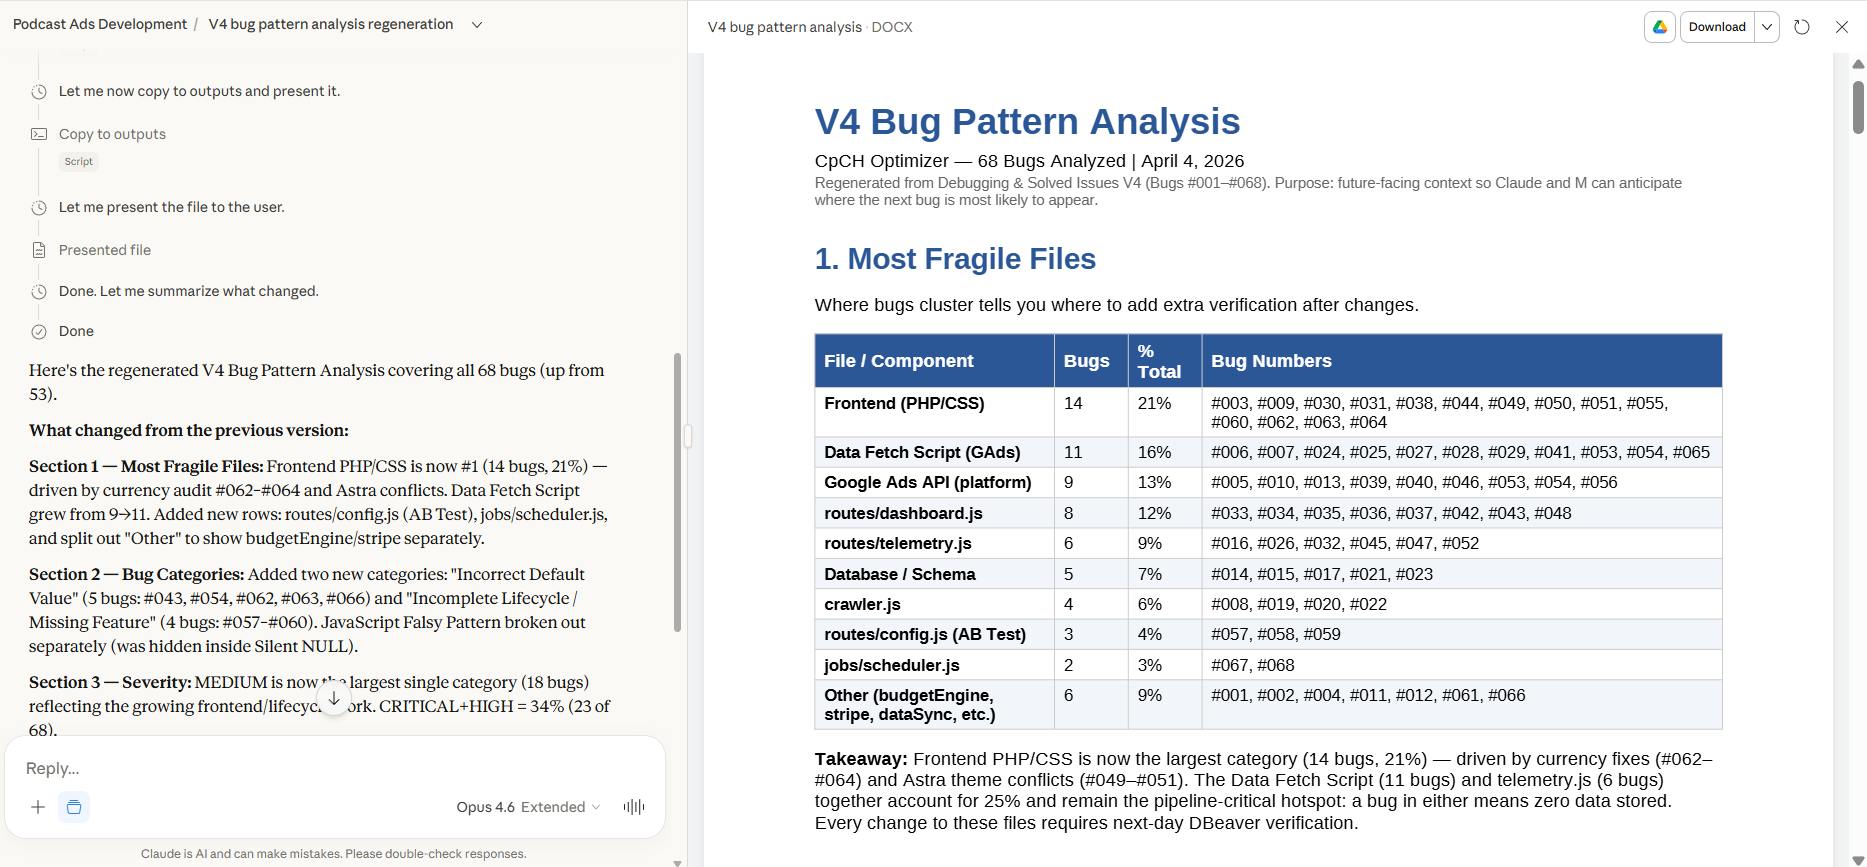This screenshot has height=867, width=1867.
Task: Click the scroll-to-bottom arrow button
Action: pyautogui.click(x=334, y=698)
